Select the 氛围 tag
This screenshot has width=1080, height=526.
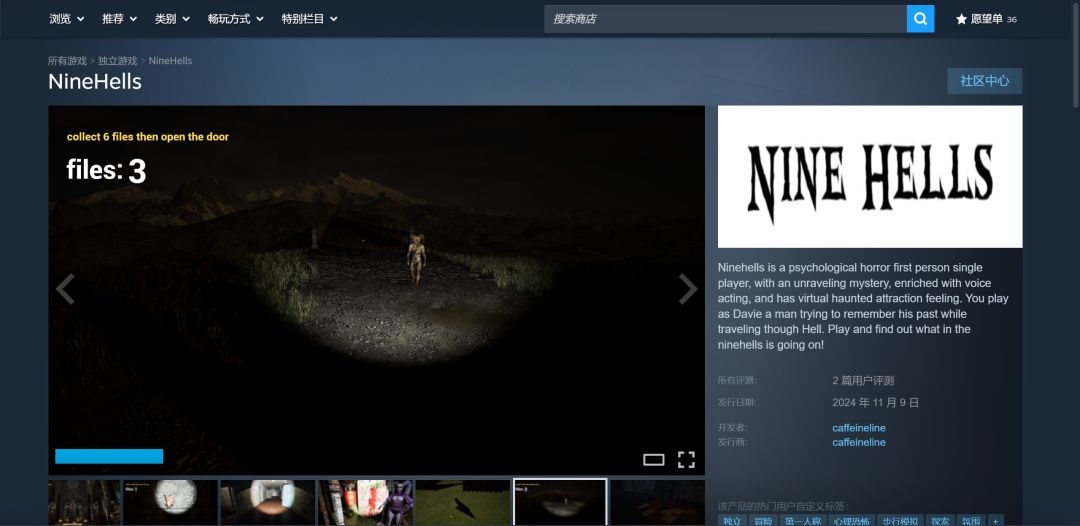click(x=970, y=520)
